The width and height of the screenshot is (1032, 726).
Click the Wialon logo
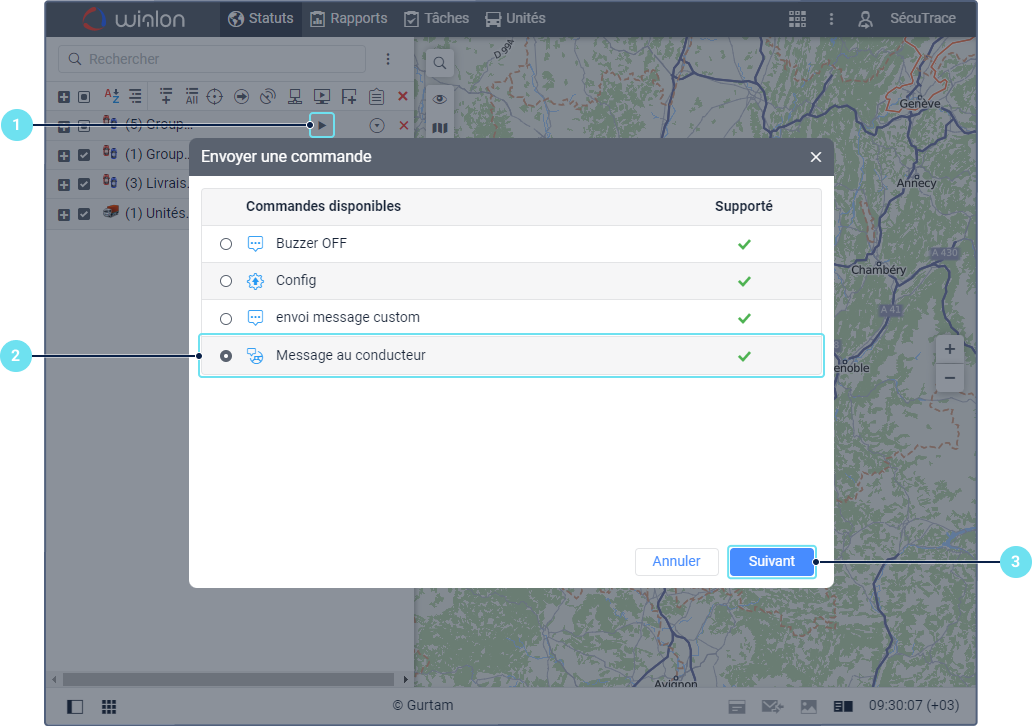point(134,19)
